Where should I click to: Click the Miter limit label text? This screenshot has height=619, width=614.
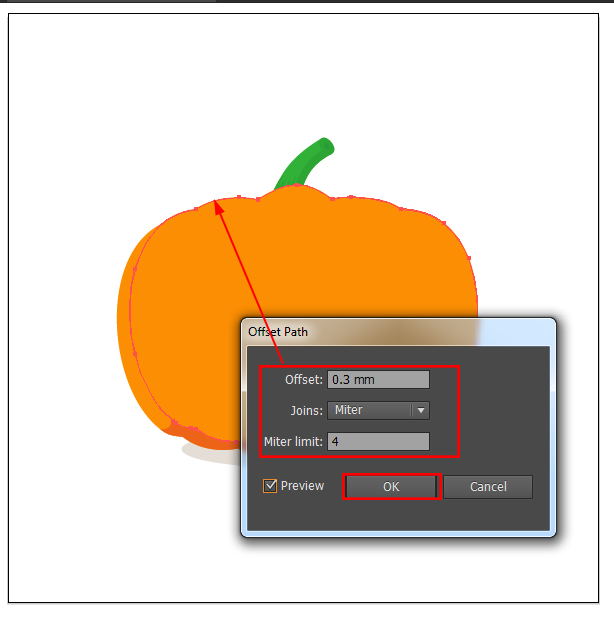[293, 442]
